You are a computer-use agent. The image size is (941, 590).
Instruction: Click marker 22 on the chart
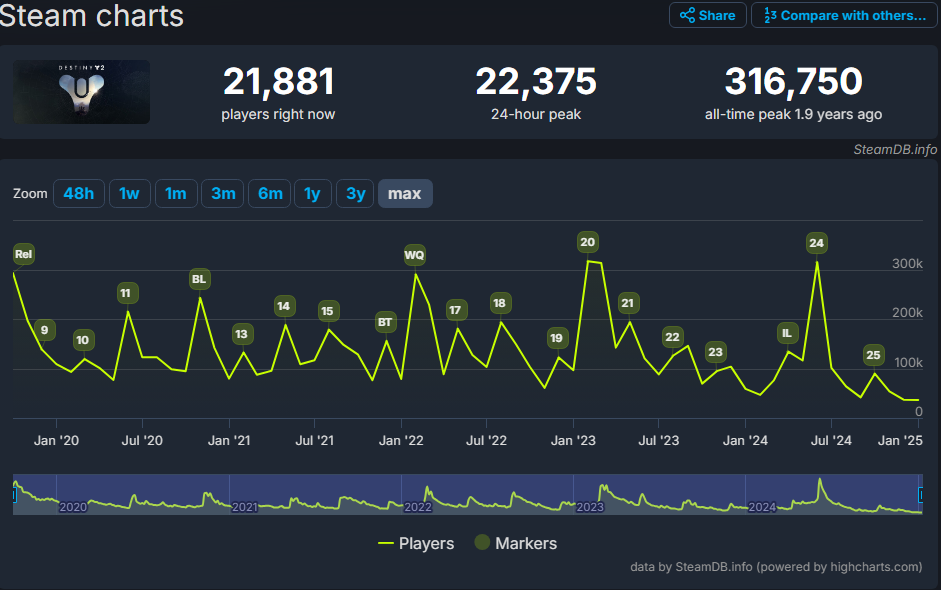tap(673, 337)
